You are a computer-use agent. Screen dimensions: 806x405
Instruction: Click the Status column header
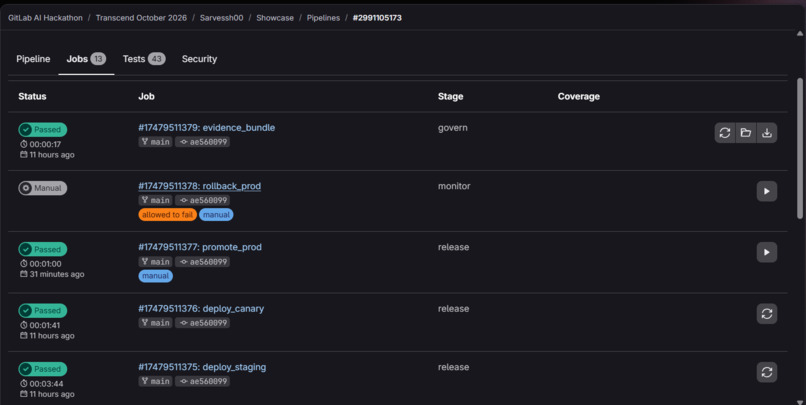pos(32,97)
